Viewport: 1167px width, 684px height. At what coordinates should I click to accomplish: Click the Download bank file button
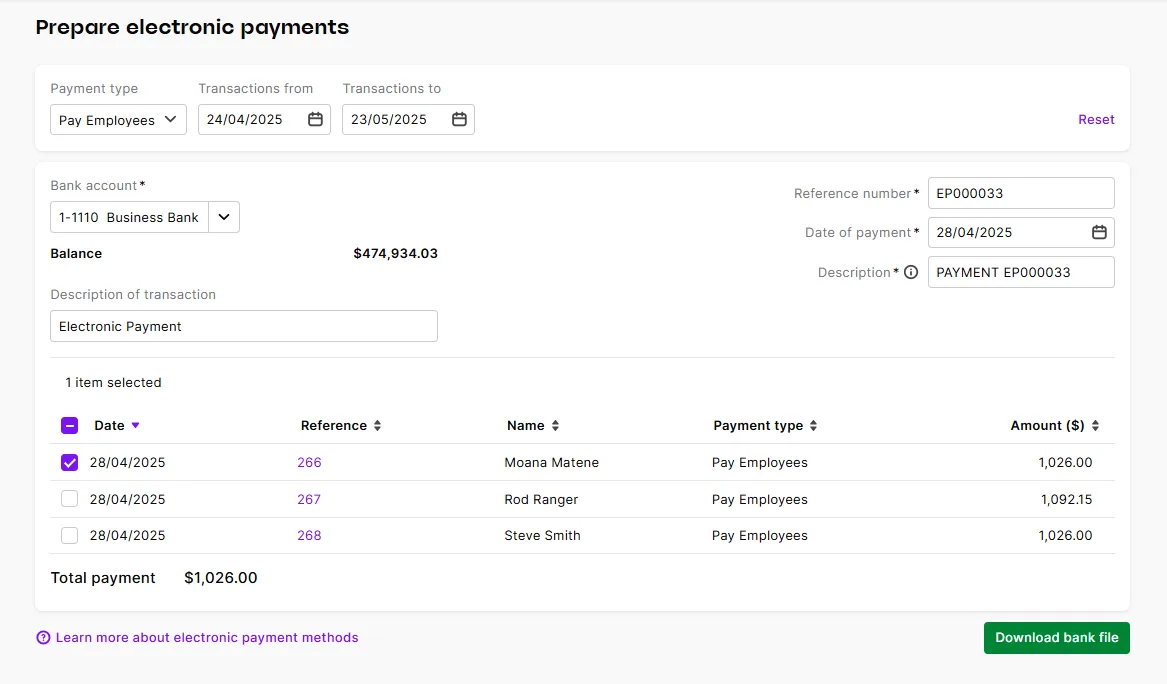point(1056,637)
